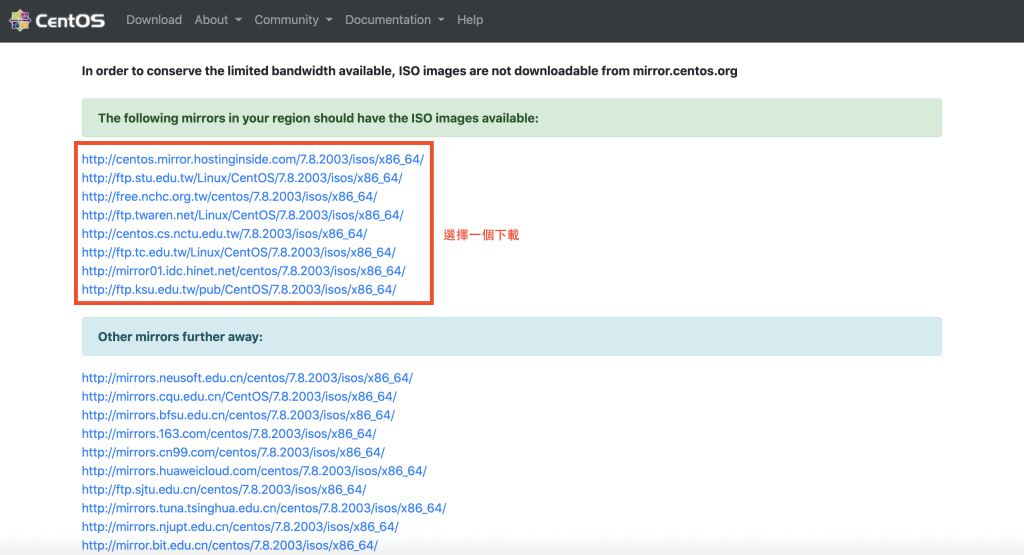
Task: Open the Help navbar item
Action: click(470, 20)
